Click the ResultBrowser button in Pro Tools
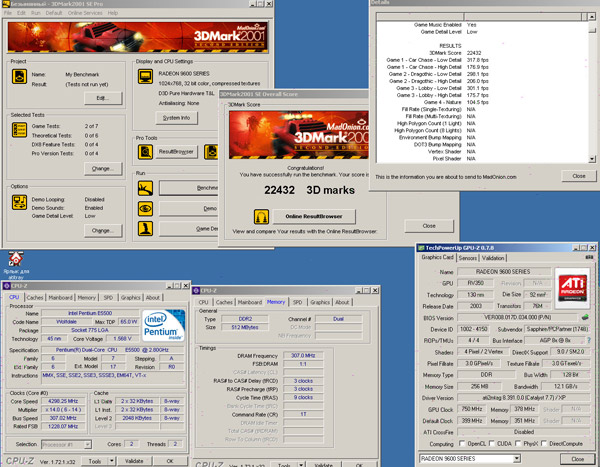Image resolution: width=600 pixels, height=467 pixels. pos(176,152)
